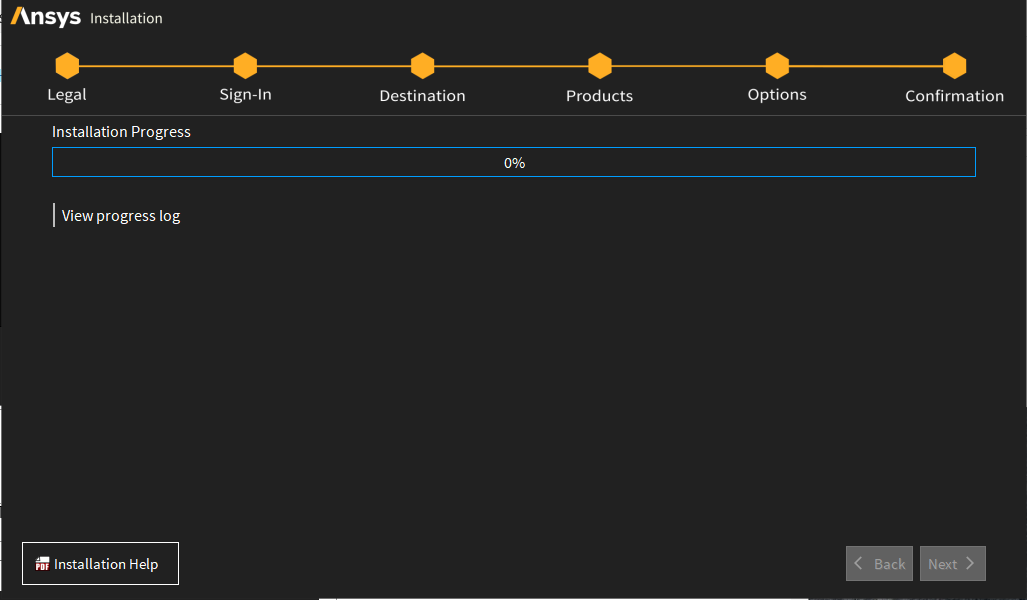Open the Products step label

(600, 96)
